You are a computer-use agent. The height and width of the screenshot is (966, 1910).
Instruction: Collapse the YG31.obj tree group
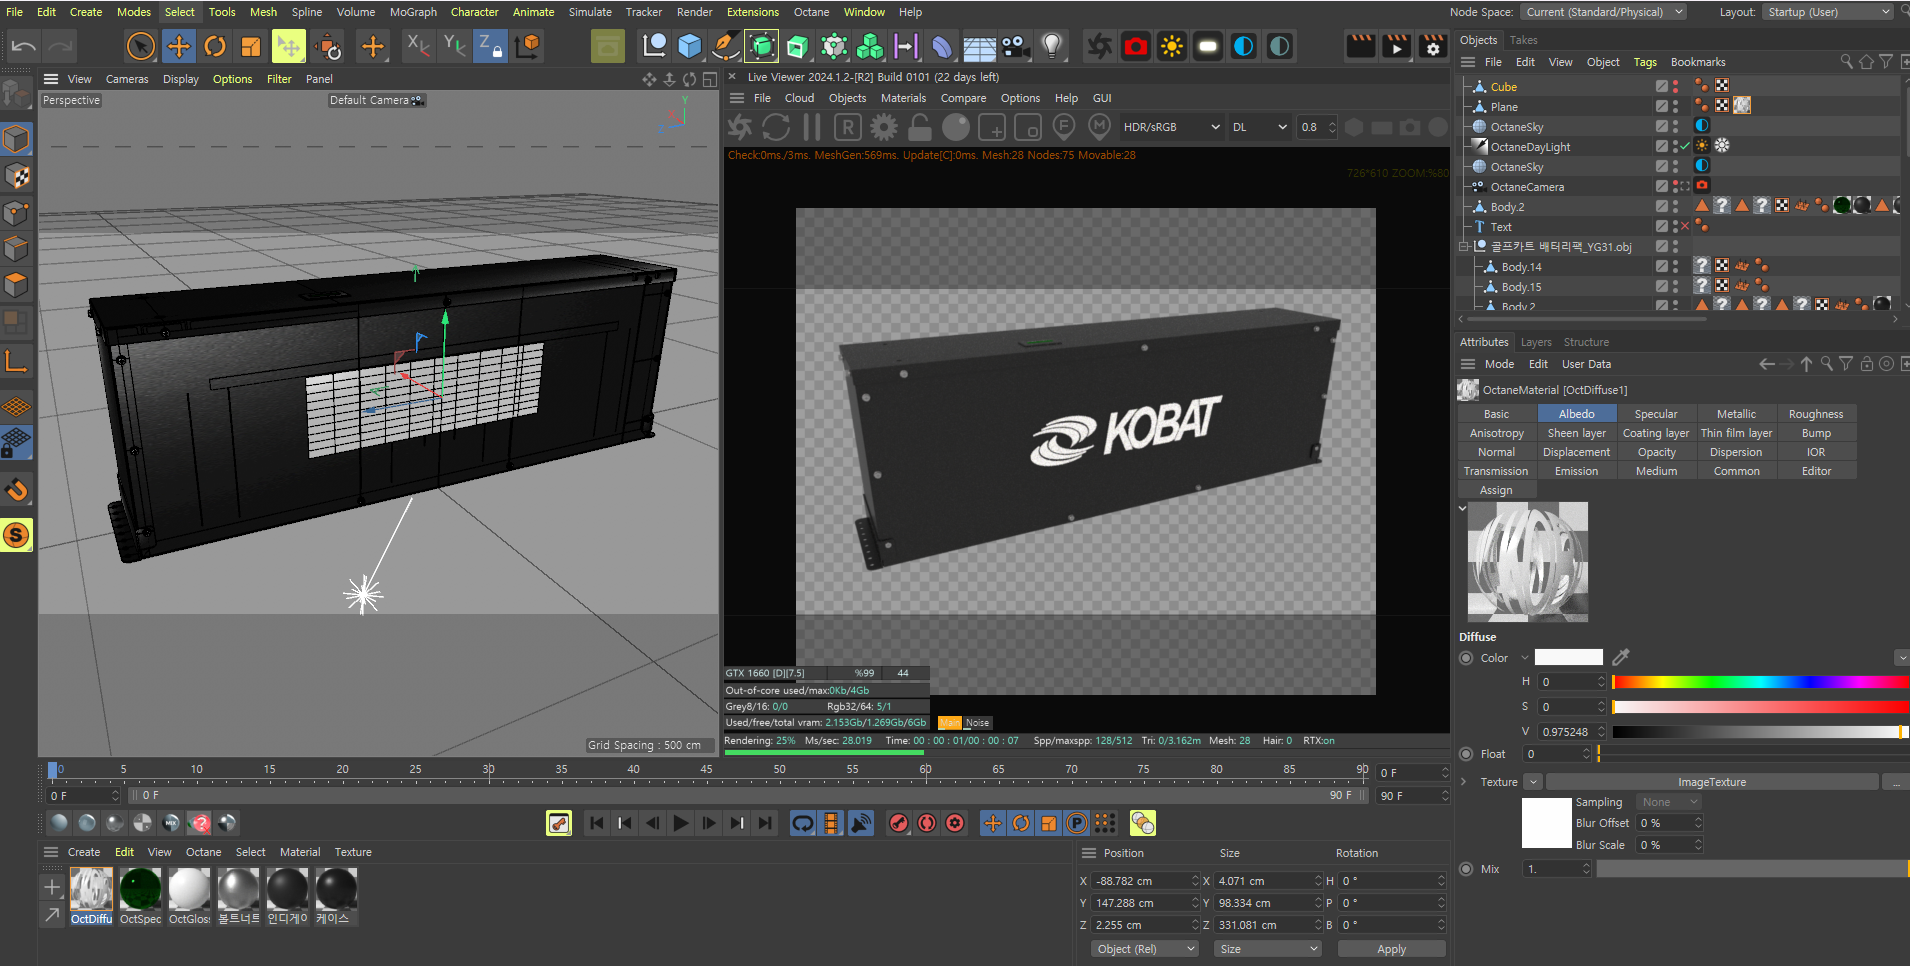[x=1464, y=246]
